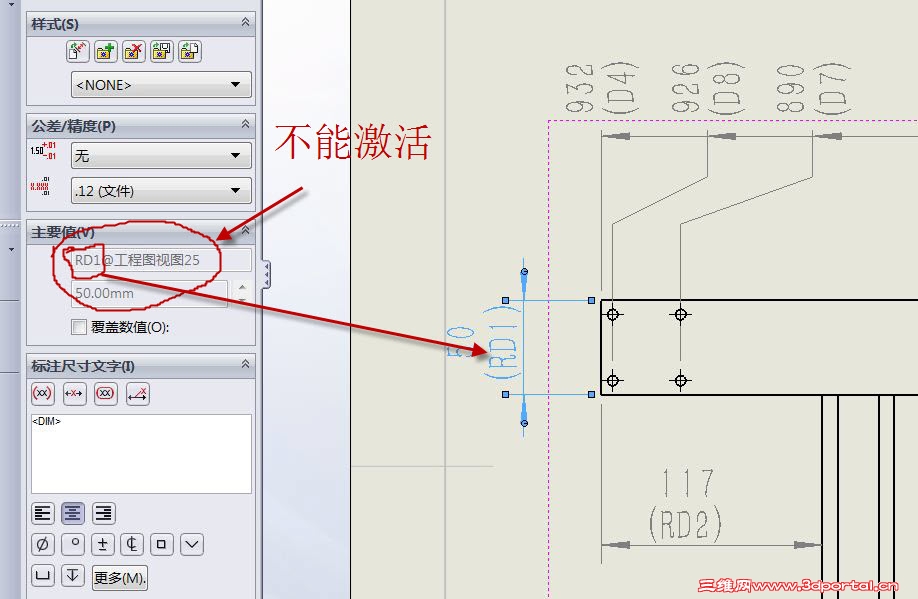
Task: Insert the diameter symbol
Action: pos(43,544)
